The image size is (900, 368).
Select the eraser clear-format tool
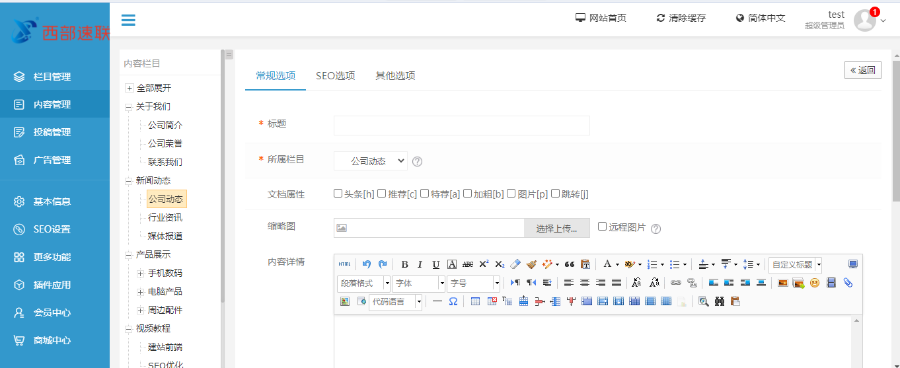[x=515, y=265]
